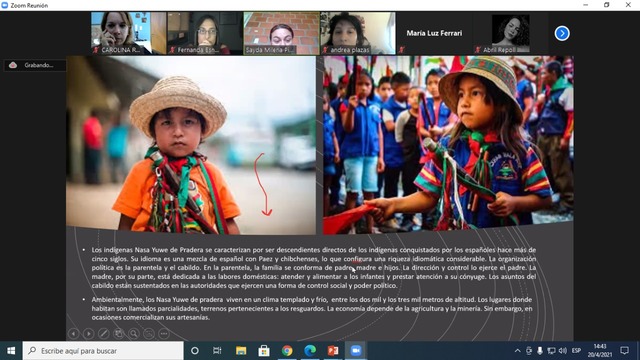Expand hidden system tray icons chevron
Image resolution: width=640 pixels, height=360 pixels.
(517, 351)
